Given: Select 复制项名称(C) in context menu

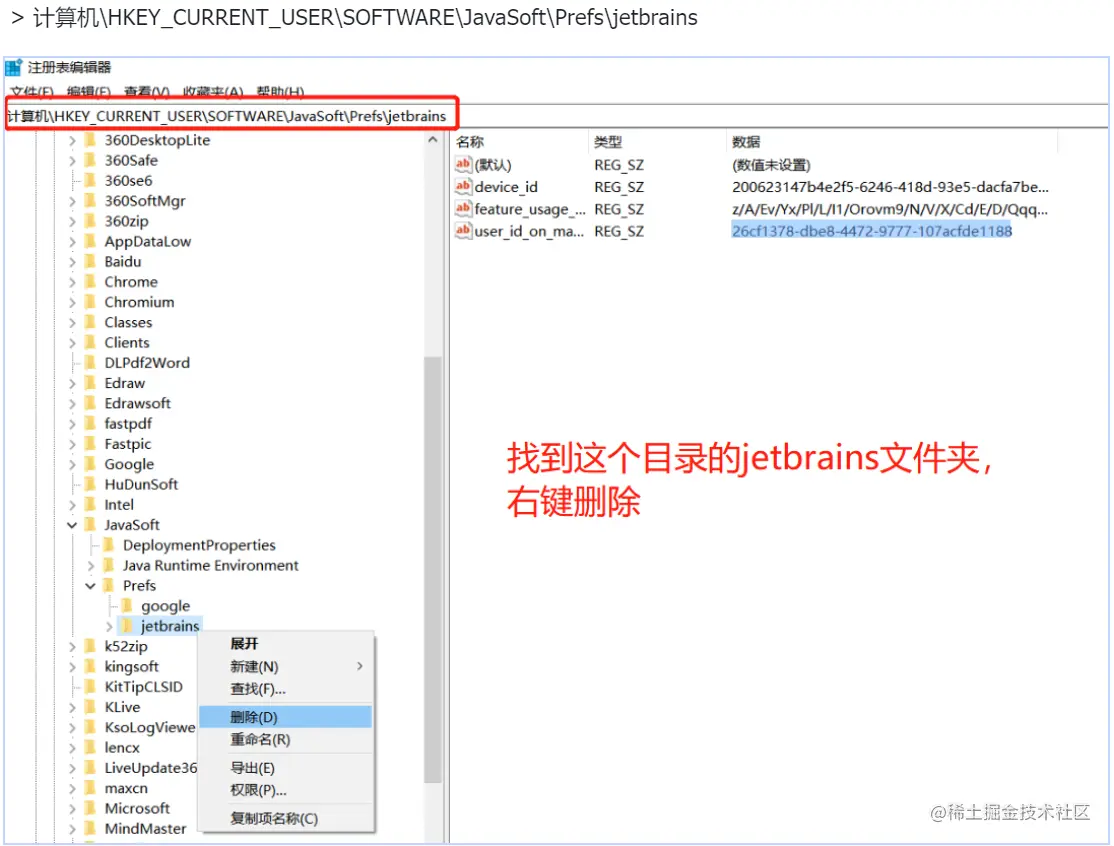Looking at the screenshot, I should coord(285,818).
